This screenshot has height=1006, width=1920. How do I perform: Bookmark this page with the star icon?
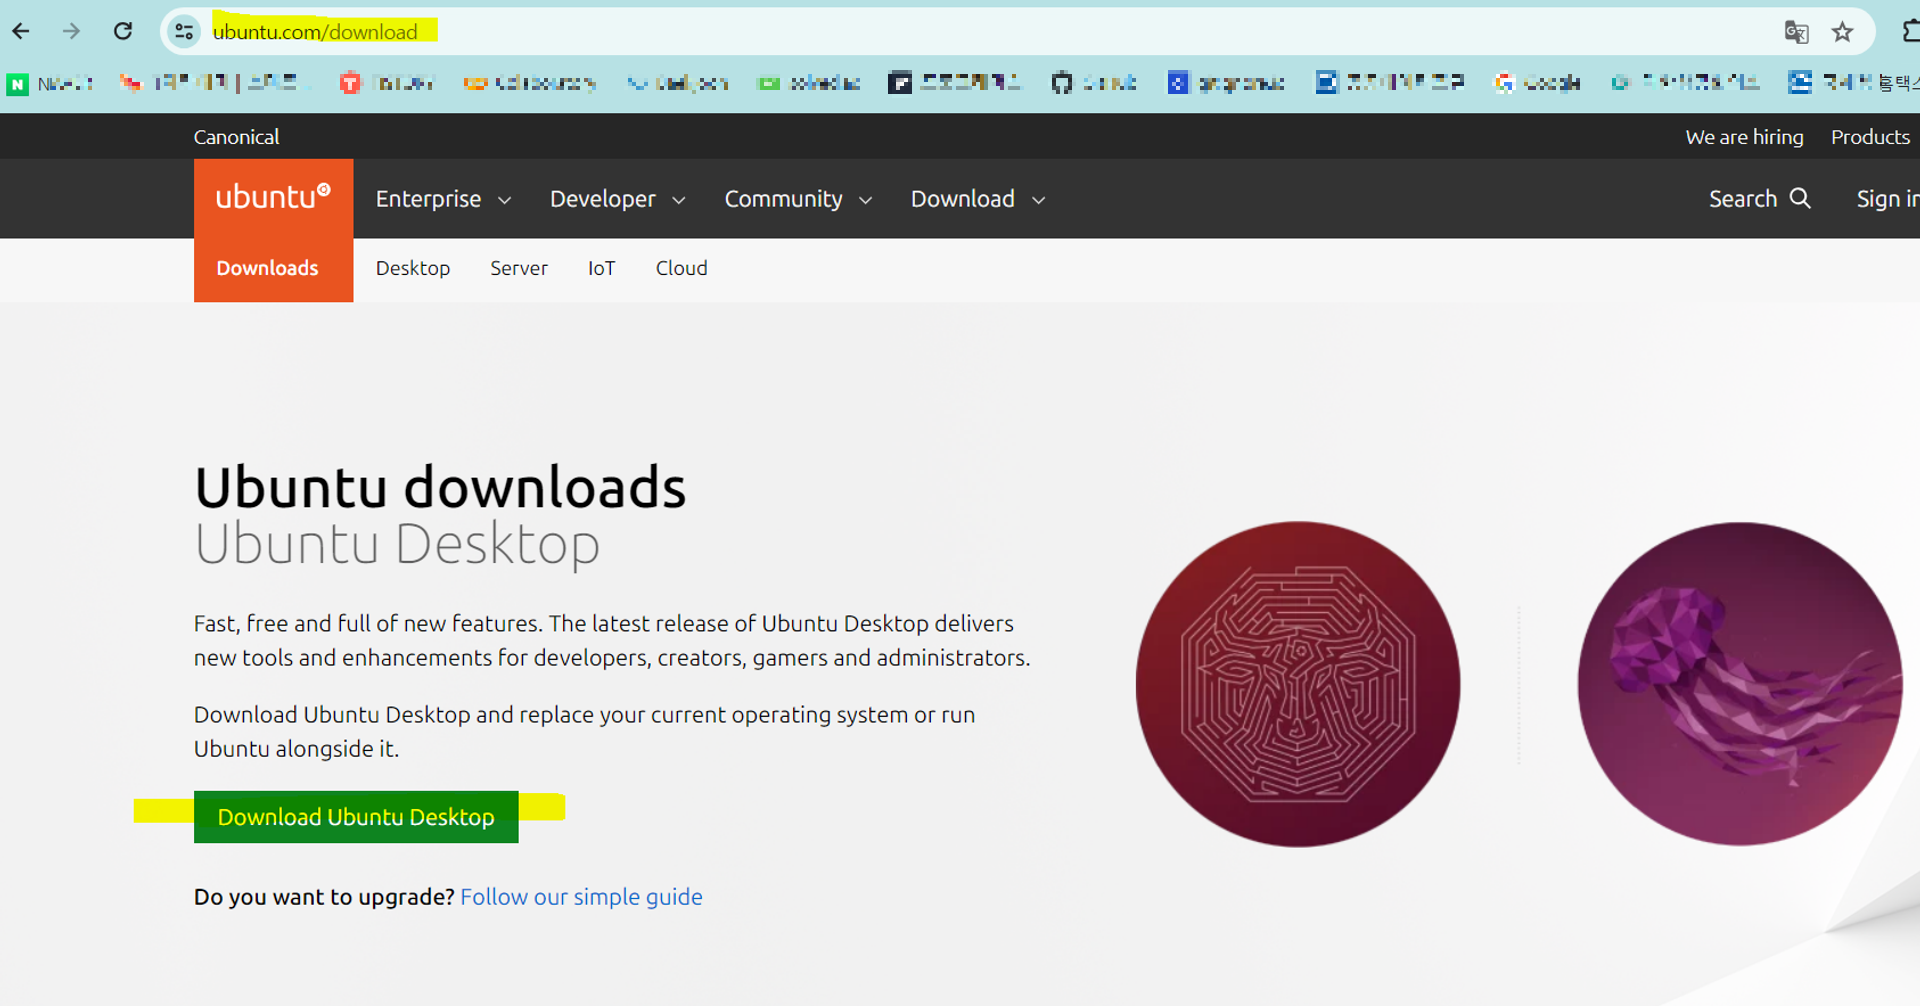[1842, 32]
